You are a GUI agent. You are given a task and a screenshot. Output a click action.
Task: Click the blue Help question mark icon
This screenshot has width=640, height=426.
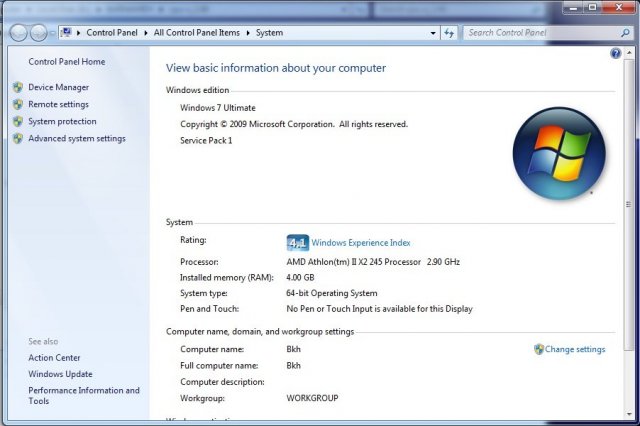615,53
